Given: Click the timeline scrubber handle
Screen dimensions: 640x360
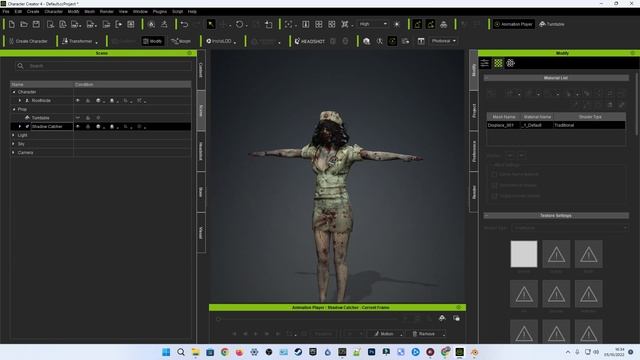Looking at the screenshot, I should pos(218,319).
